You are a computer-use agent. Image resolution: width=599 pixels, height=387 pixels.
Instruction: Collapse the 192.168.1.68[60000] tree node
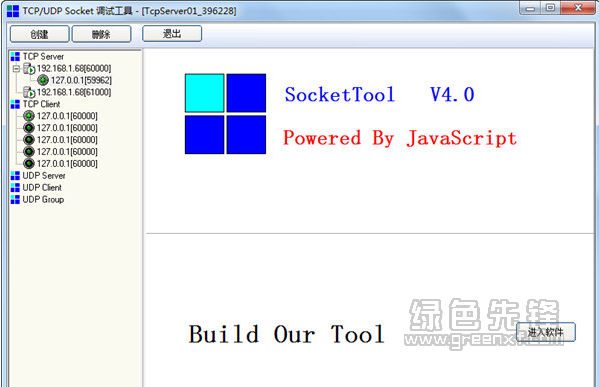tap(16, 69)
